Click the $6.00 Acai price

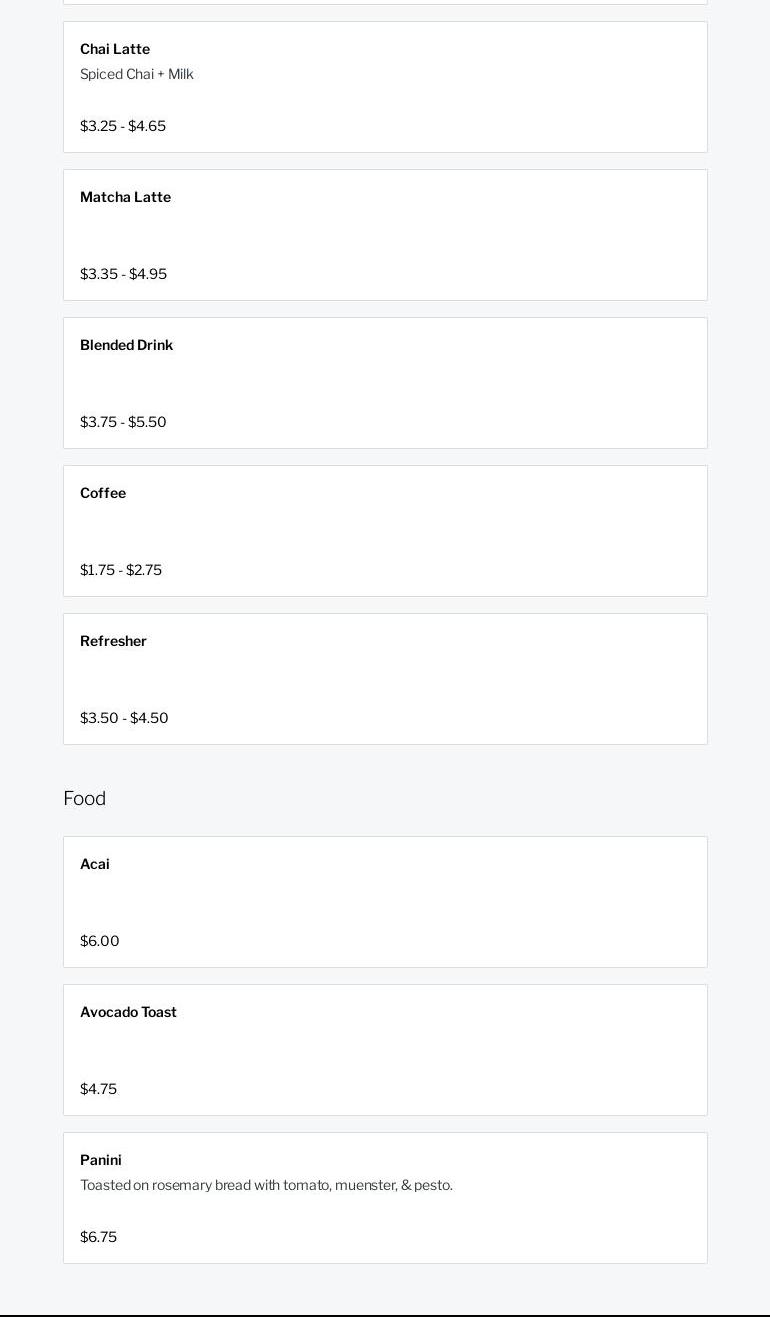click(100, 941)
